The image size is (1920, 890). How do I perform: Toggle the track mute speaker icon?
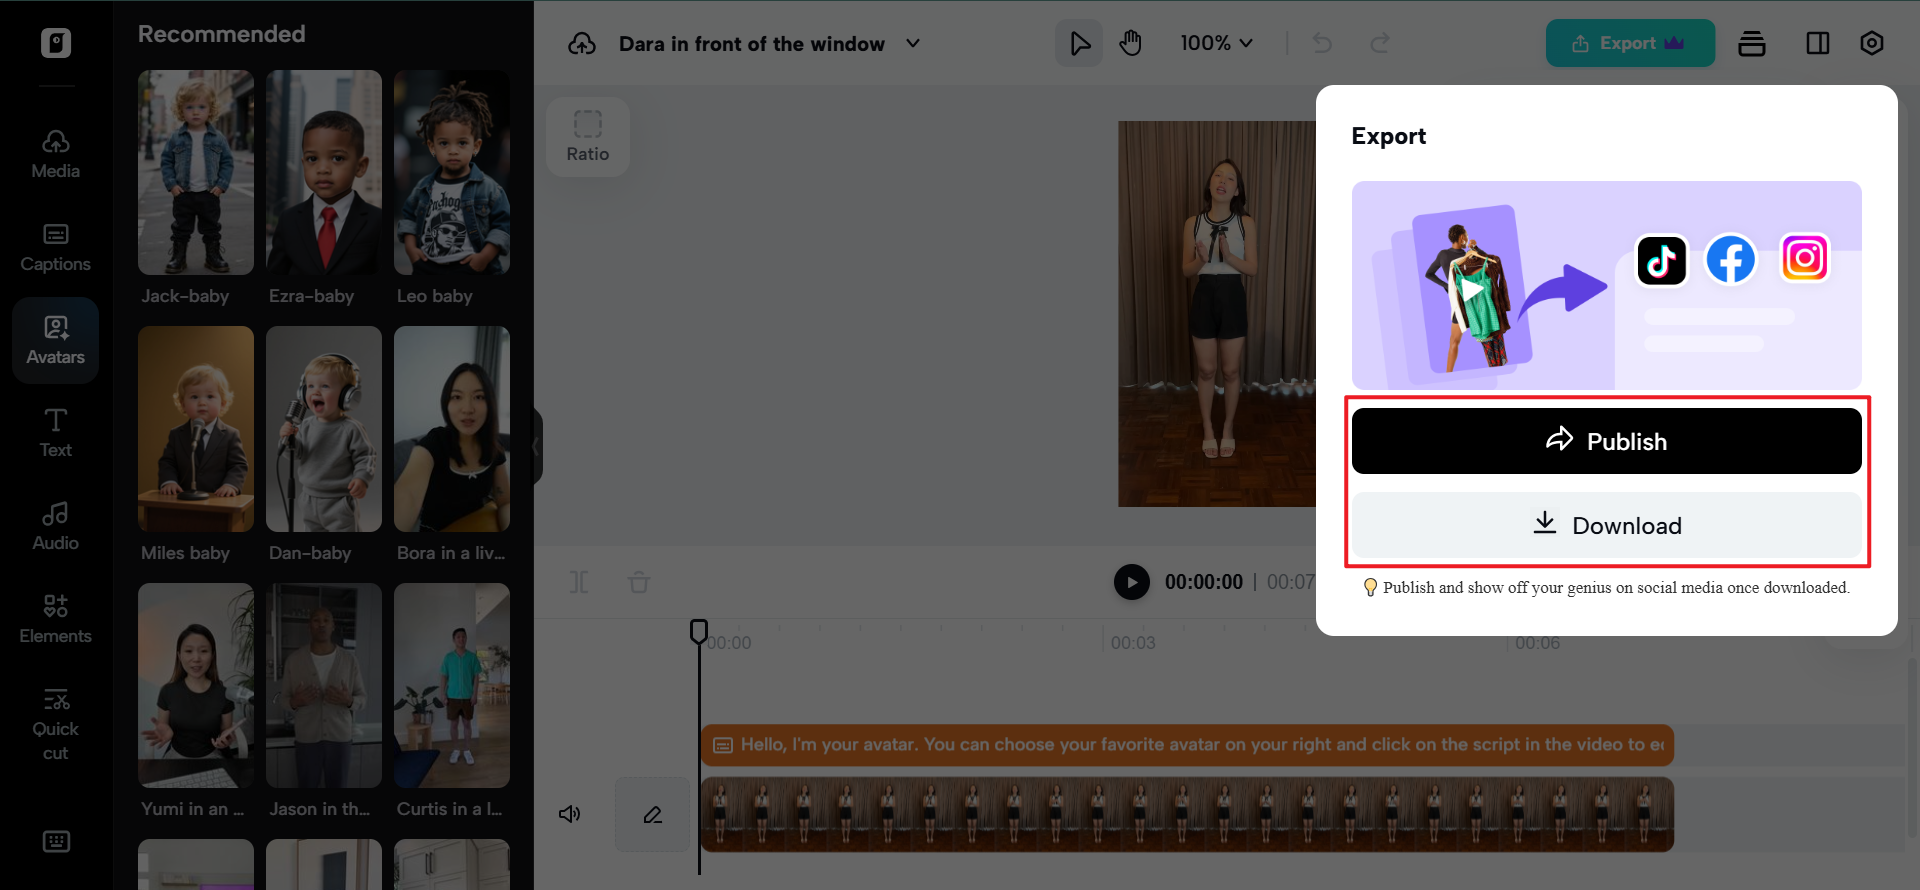click(x=570, y=814)
